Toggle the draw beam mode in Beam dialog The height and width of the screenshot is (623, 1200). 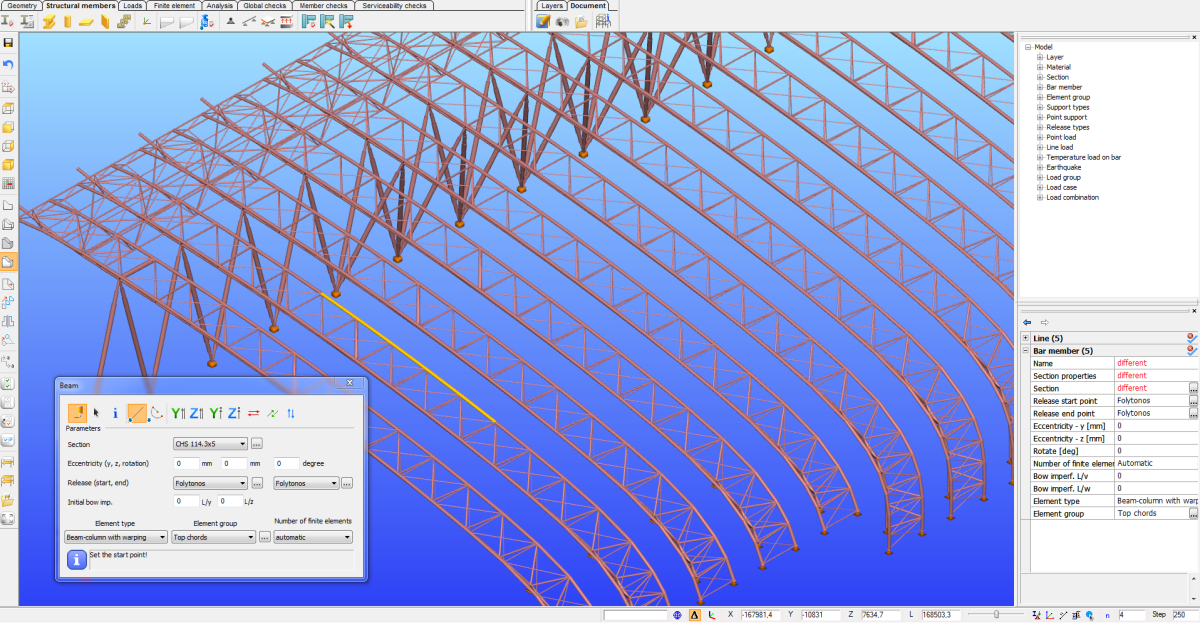tap(76, 412)
